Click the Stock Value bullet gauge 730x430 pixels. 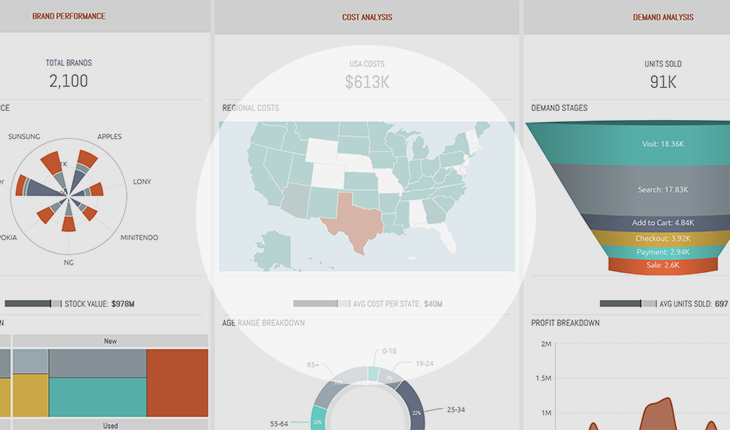[33, 304]
